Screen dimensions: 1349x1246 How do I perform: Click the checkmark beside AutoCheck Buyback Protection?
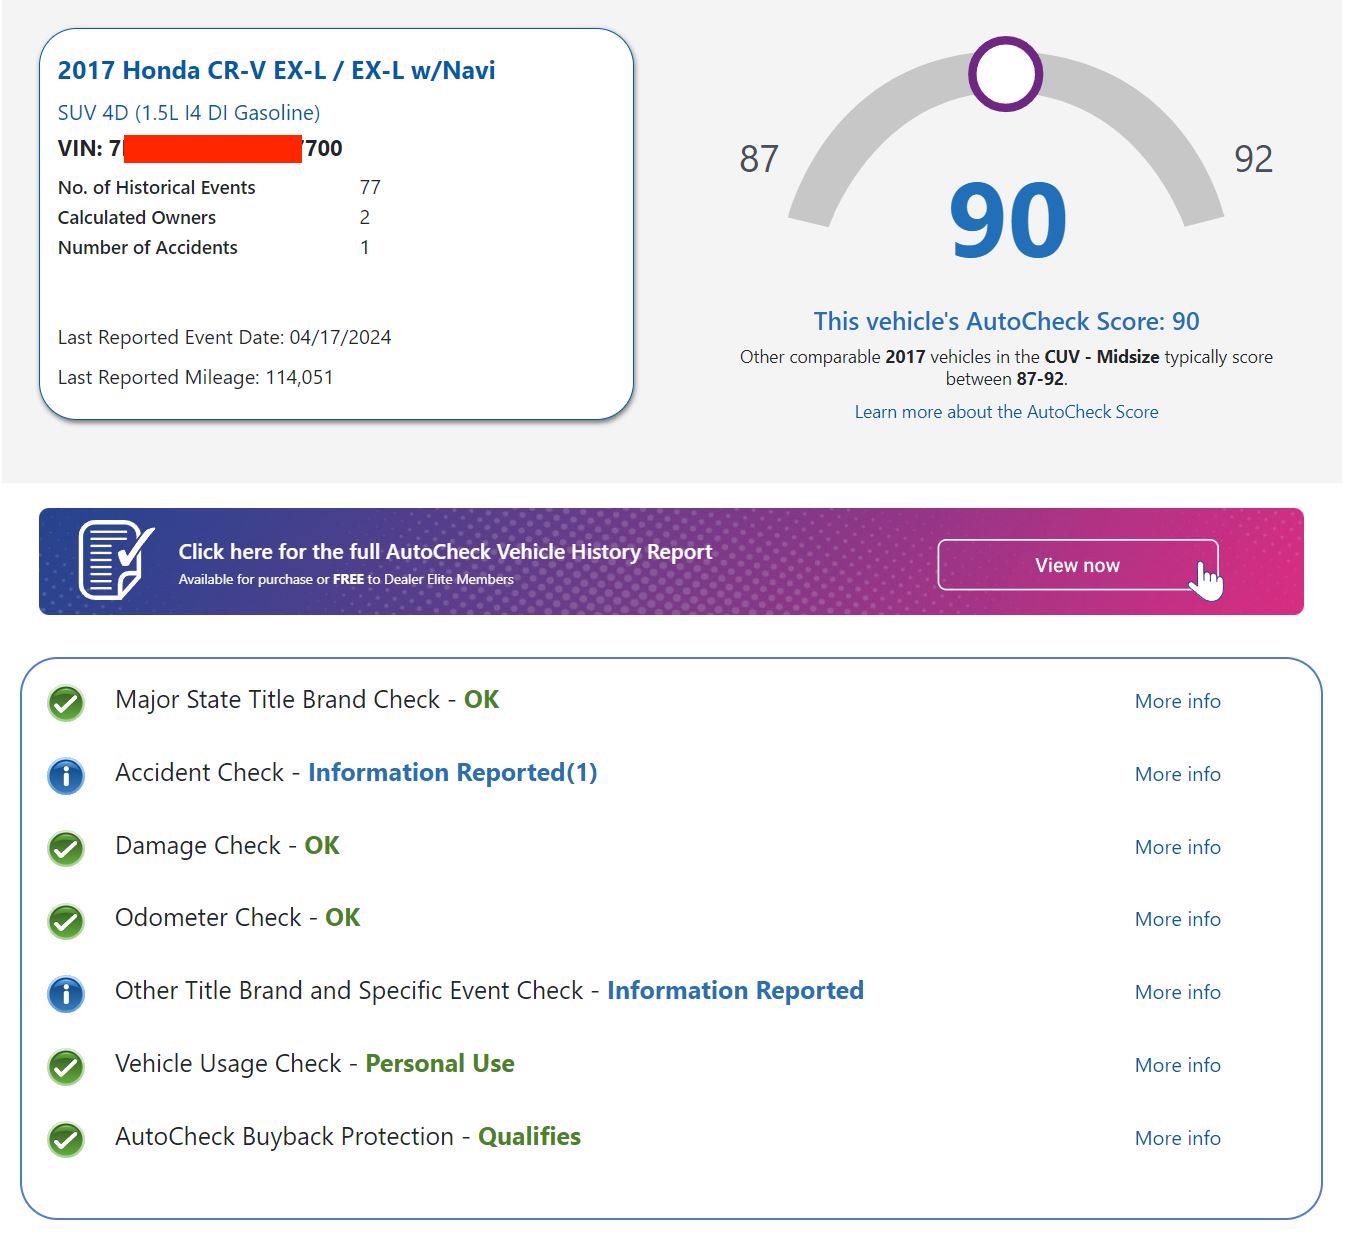(x=66, y=1139)
